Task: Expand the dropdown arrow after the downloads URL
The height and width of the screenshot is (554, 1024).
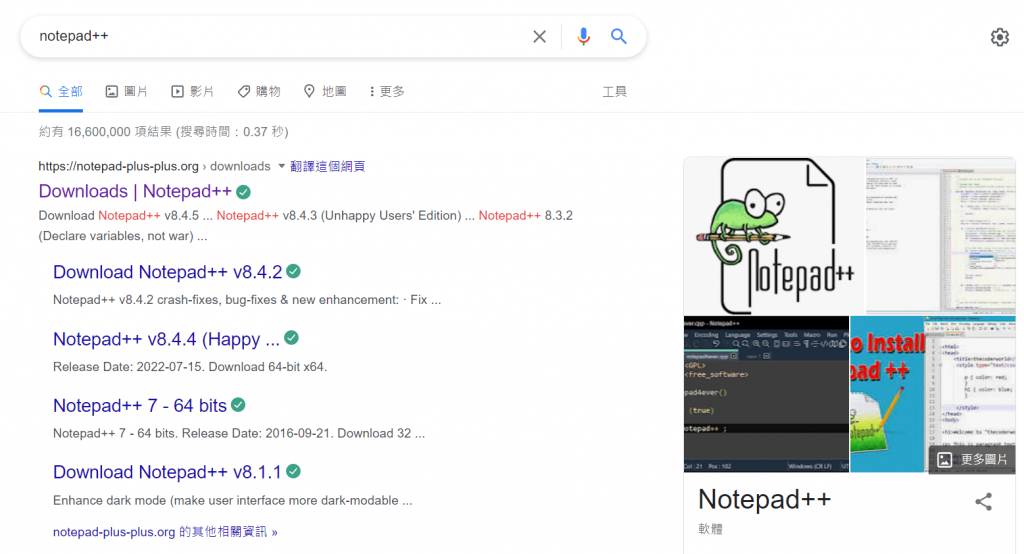Action: point(281,166)
